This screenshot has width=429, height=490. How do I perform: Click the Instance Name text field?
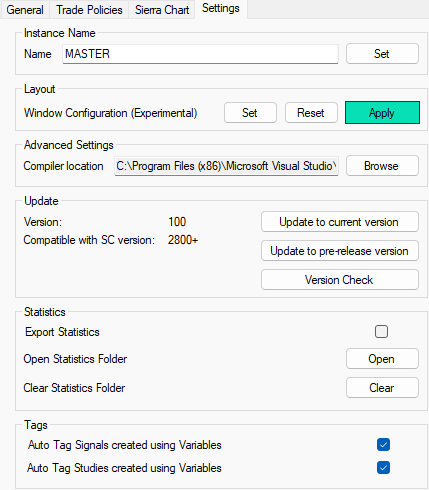tap(200, 54)
